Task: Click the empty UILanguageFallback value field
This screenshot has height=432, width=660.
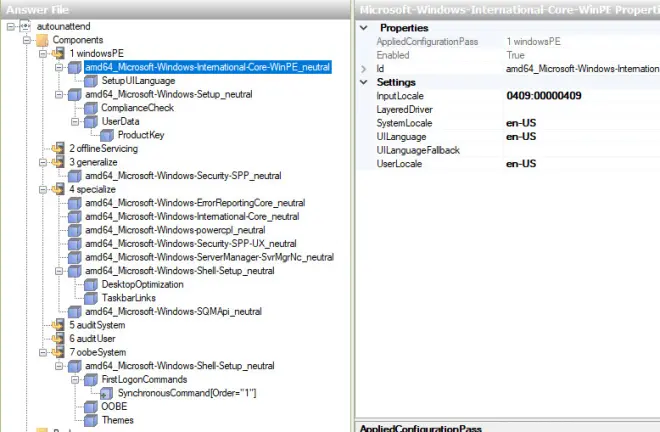Action: tap(582, 150)
